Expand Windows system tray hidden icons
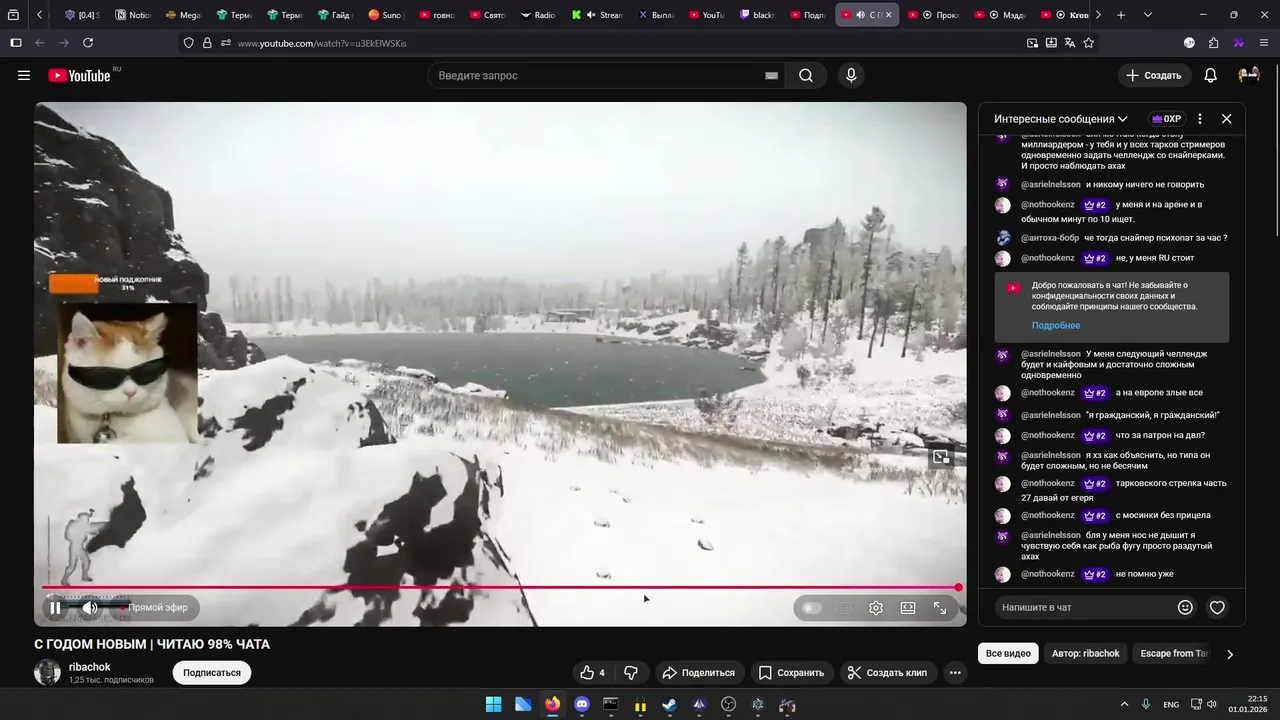Screen dimensions: 1280x720 [1124, 704]
